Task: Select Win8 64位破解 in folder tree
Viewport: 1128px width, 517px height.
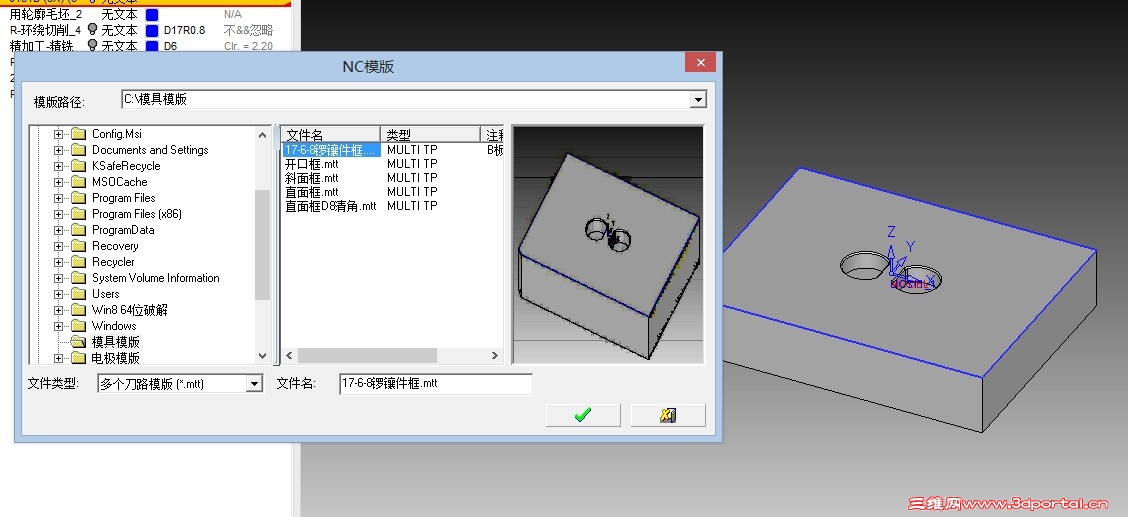Action: pos(129,310)
